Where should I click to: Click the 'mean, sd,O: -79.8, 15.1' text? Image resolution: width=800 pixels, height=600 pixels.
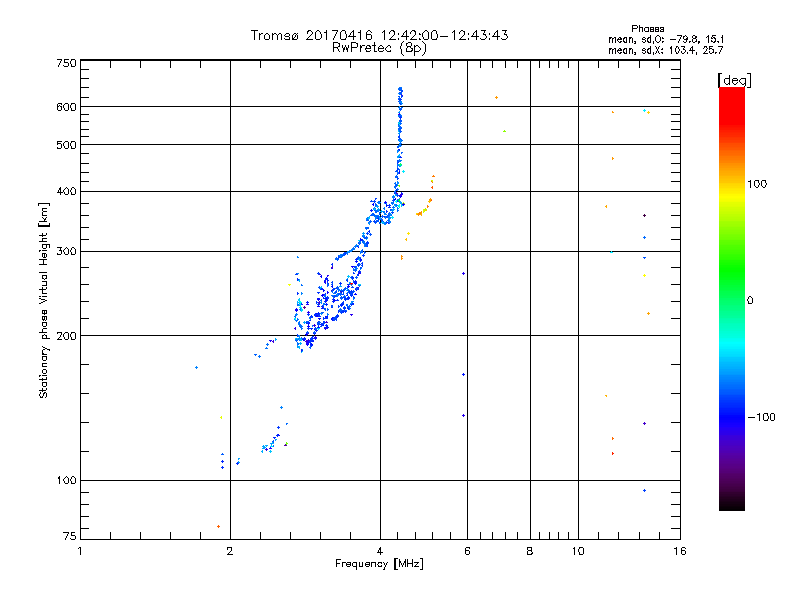[666, 39]
